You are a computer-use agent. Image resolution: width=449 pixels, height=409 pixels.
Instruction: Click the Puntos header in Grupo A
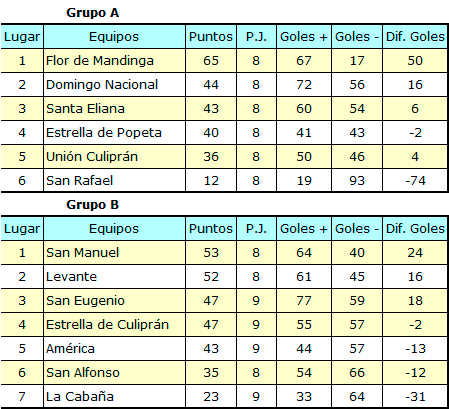pyautogui.click(x=211, y=37)
